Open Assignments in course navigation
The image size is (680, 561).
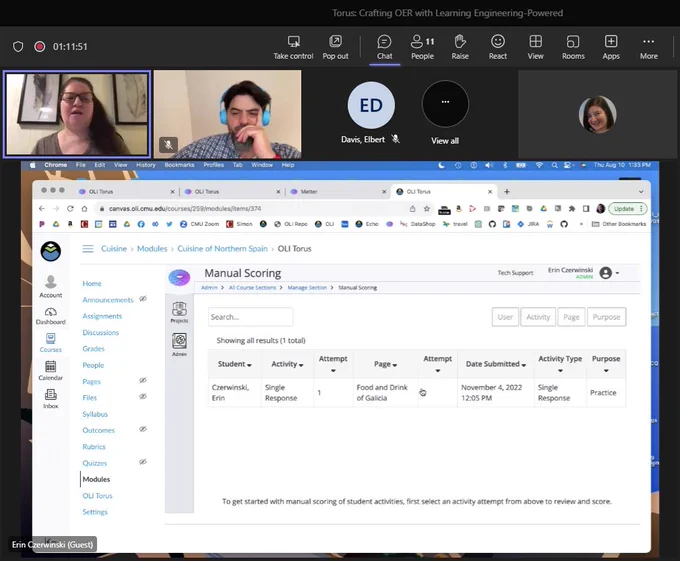coord(102,316)
